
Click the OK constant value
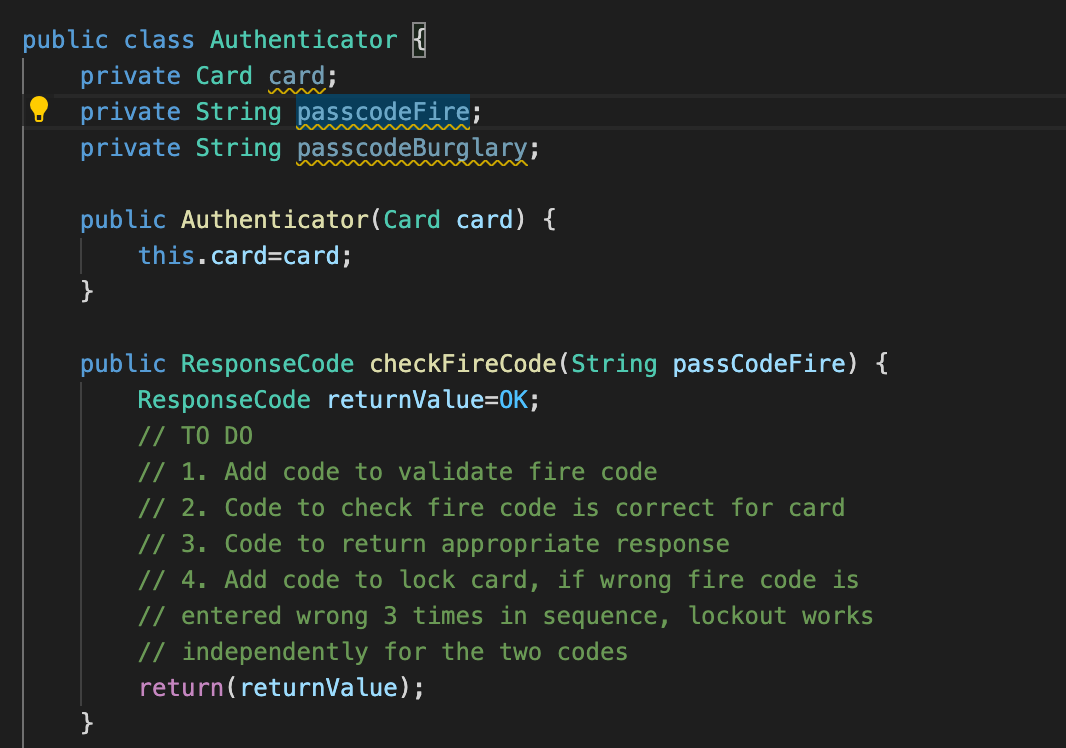point(513,400)
